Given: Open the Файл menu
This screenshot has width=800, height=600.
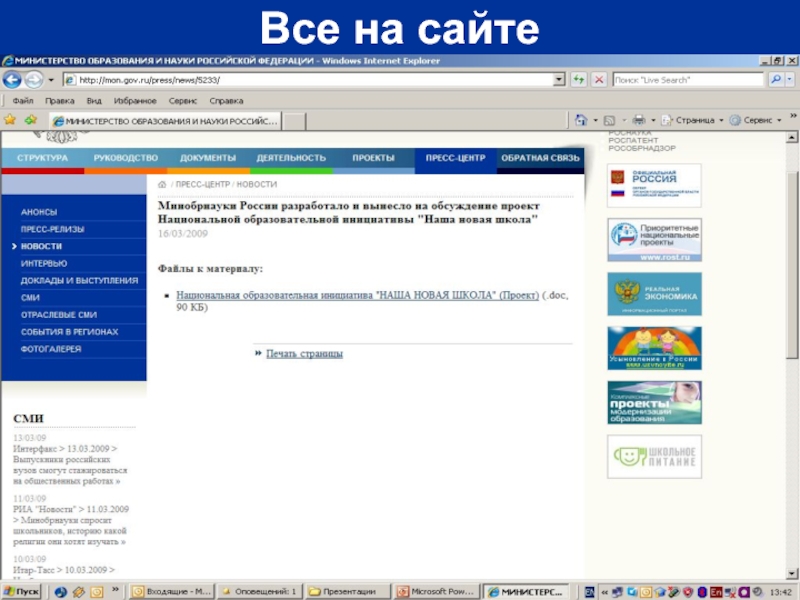Looking at the screenshot, I should [x=23, y=101].
